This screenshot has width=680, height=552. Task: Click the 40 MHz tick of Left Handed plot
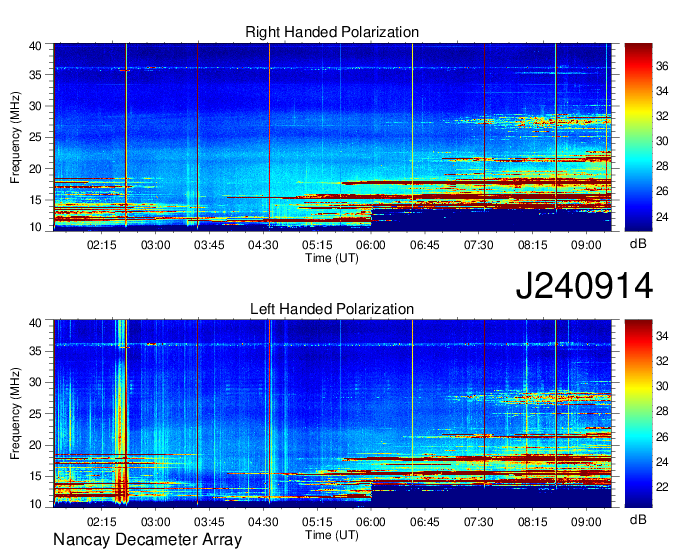click(x=36, y=323)
